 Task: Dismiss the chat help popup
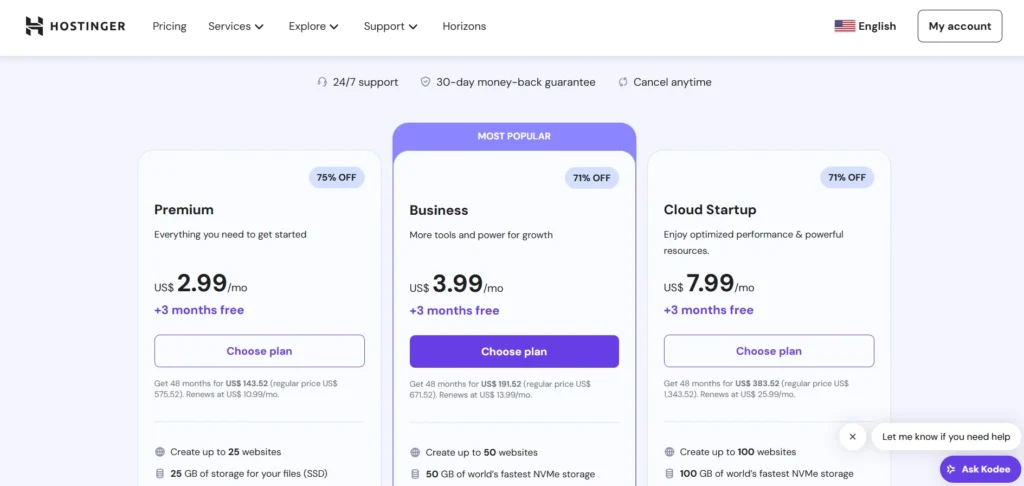(x=852, y=437)
